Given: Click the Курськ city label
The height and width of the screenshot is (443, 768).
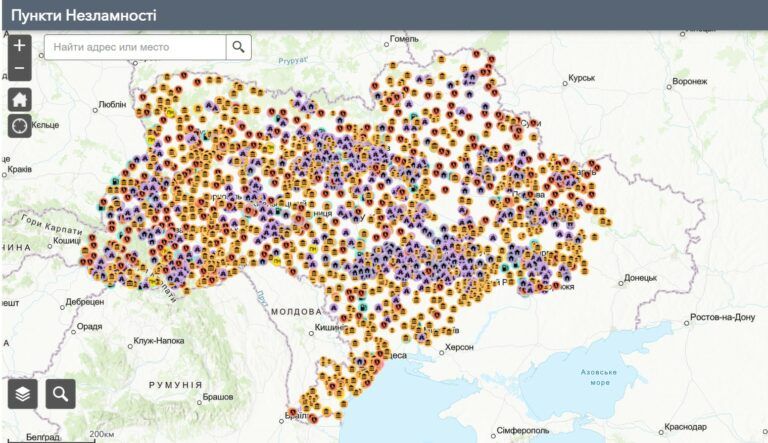Looking at the screenshot, I should coord(581,78).
